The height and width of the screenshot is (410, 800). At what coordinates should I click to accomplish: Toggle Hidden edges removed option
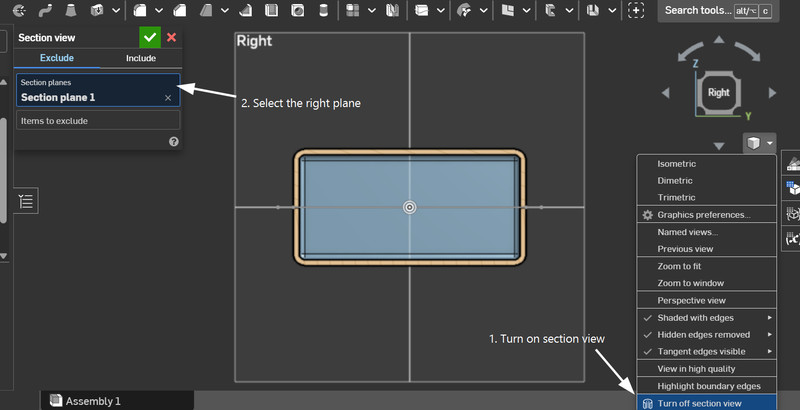click(705, 335)
